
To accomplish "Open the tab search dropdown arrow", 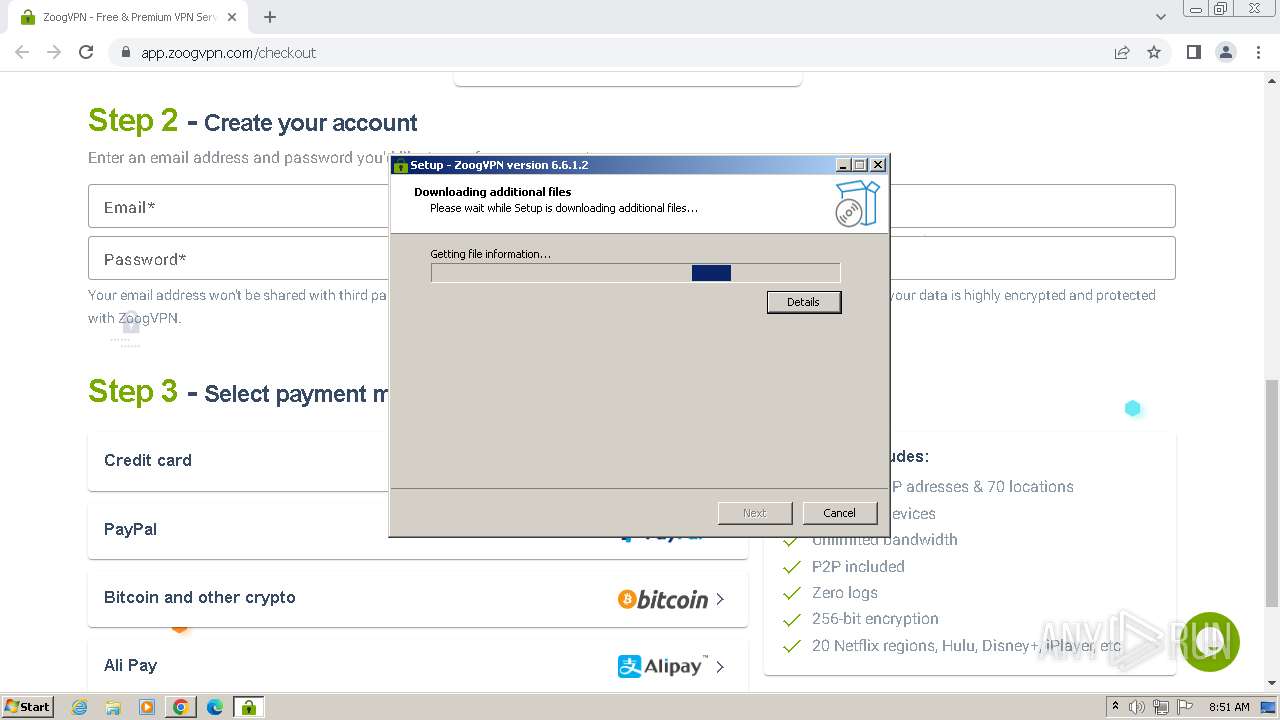I will (1160, 17).
